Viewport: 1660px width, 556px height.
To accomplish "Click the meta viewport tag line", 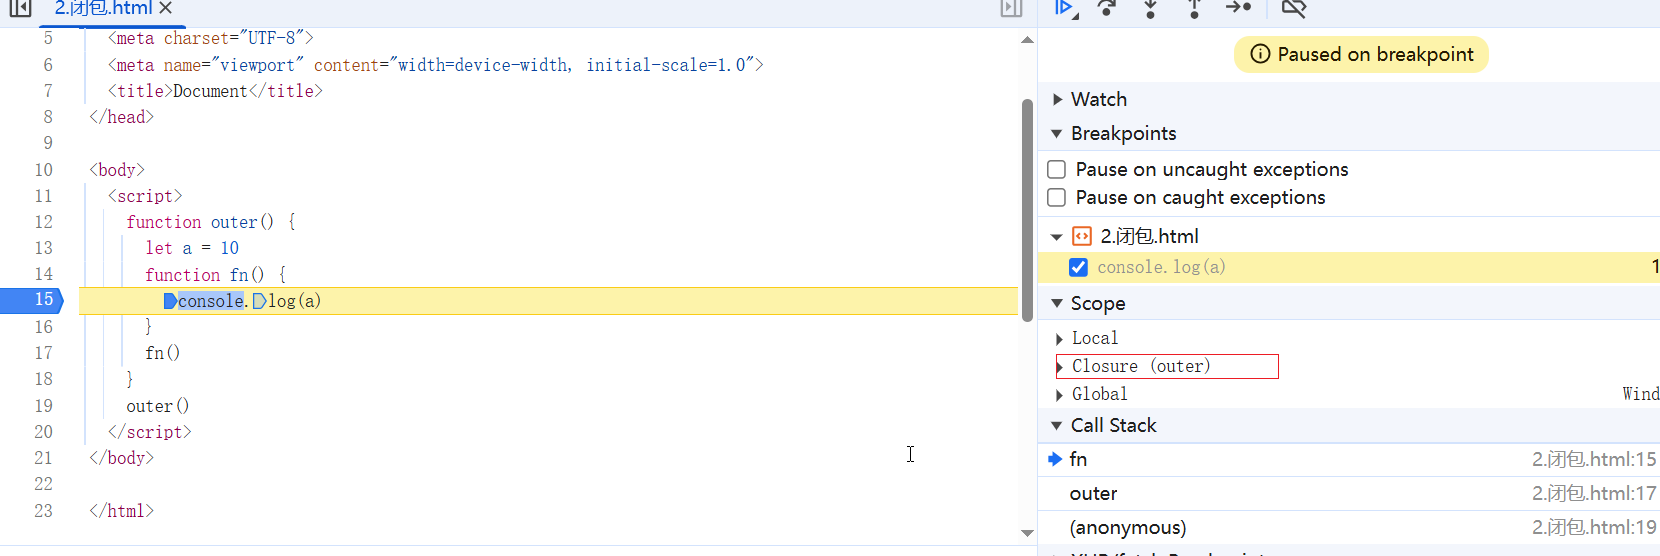I will (436, 65).
